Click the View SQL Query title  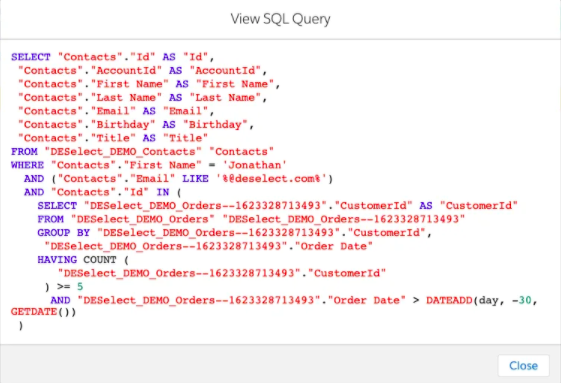(x=280, y=19)
